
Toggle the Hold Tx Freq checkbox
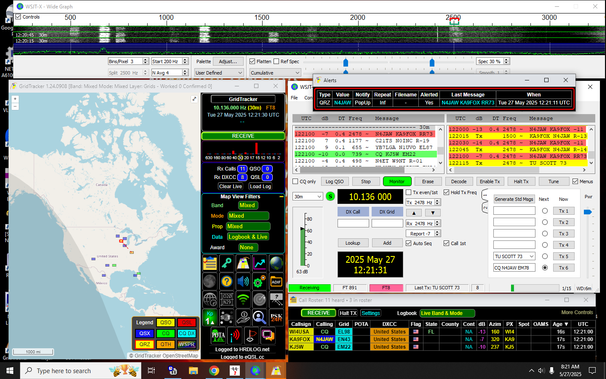pos(446,192)
